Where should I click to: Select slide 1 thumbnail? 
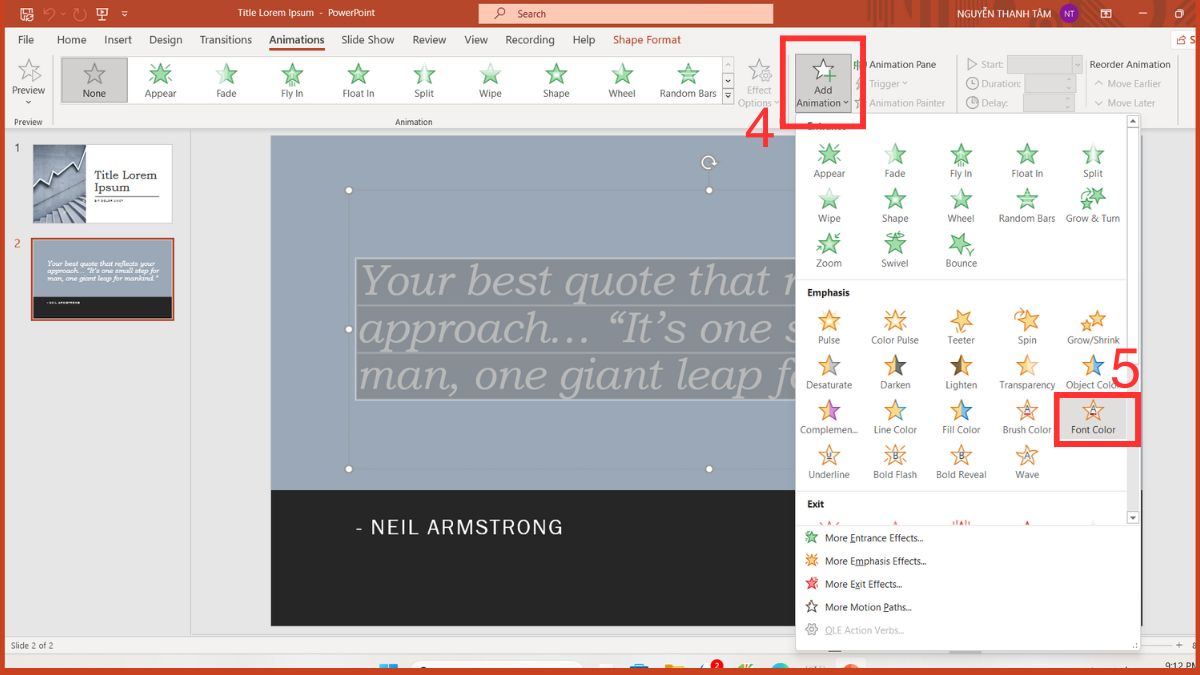click(x=102, y=183)
